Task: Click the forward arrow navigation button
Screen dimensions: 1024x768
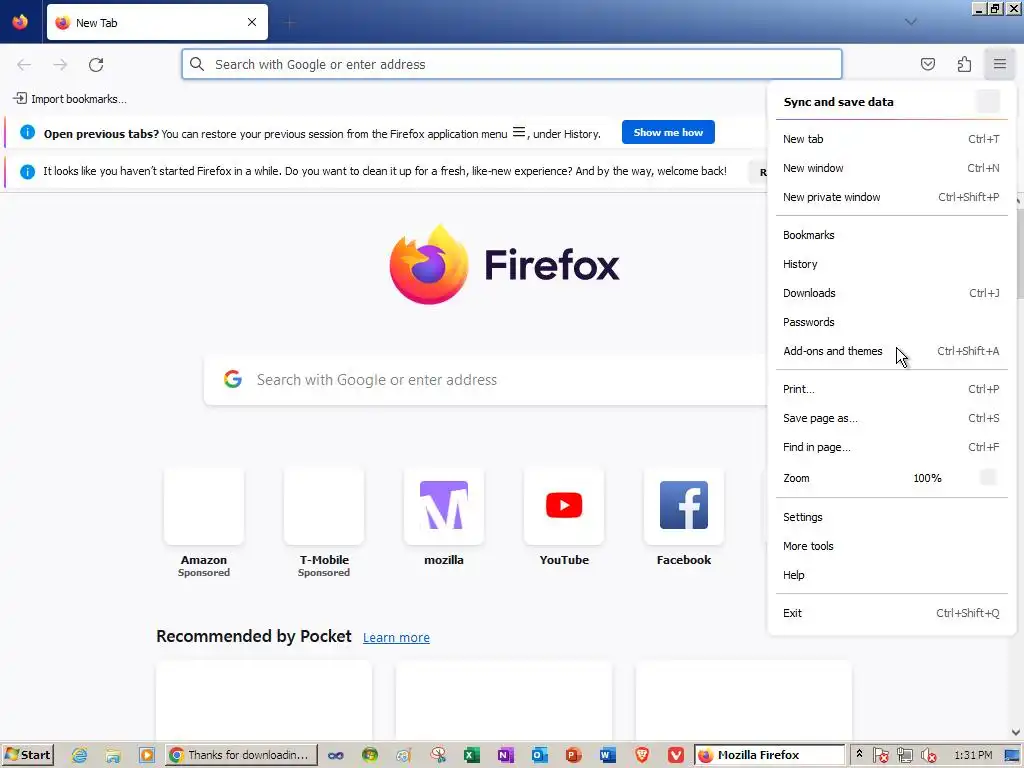Action: click(x=60, y=65)
